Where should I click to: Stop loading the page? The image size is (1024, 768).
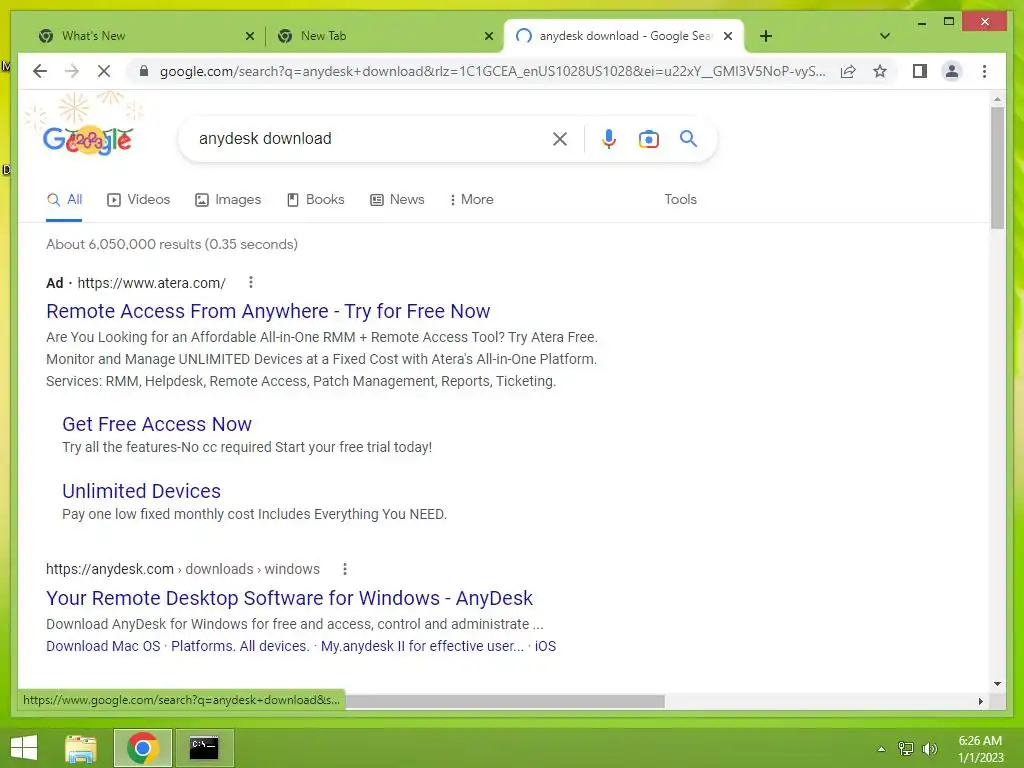point(104,71)
